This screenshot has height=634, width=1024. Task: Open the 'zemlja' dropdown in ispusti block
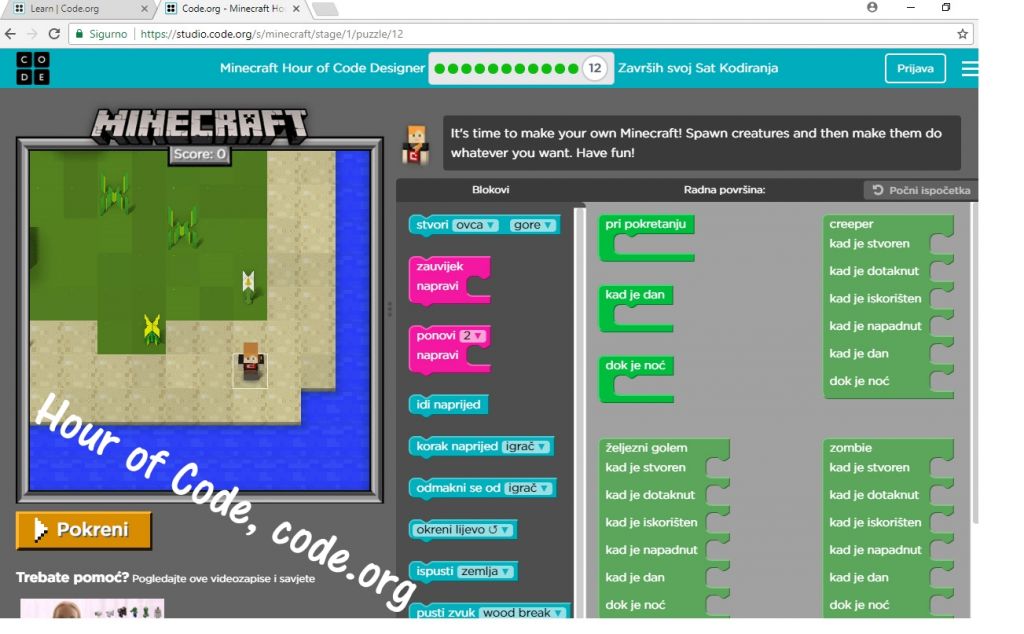click(x=486, y=572)
